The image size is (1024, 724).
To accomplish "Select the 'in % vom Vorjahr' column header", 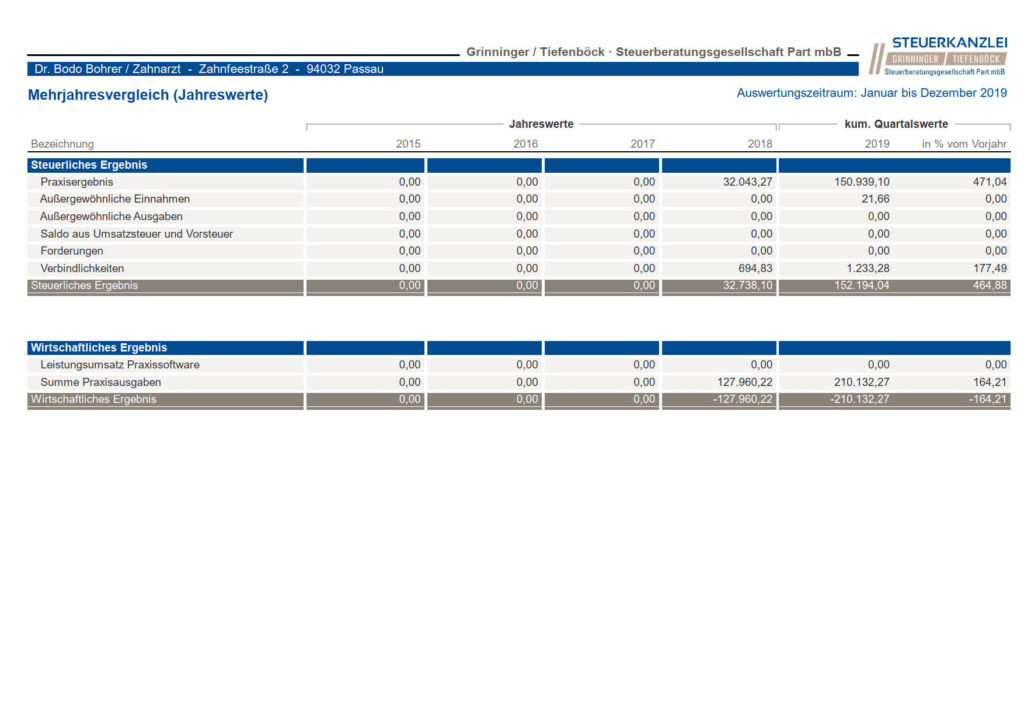I will click(965, 144).
